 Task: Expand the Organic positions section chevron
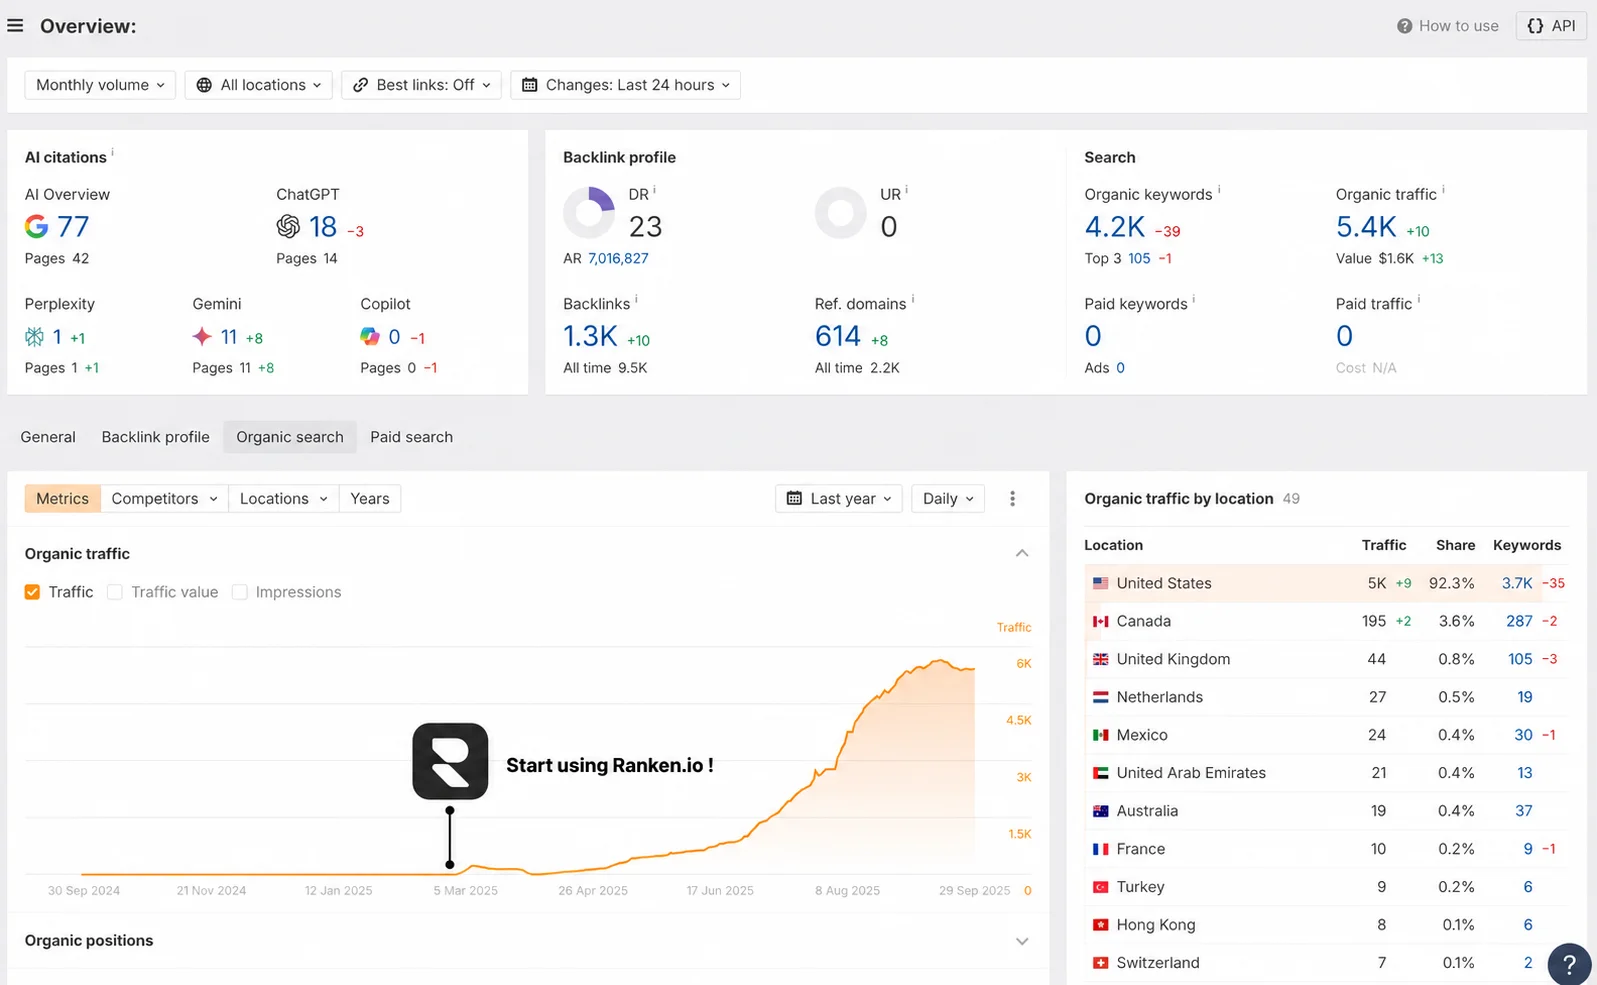(1022, 941)
